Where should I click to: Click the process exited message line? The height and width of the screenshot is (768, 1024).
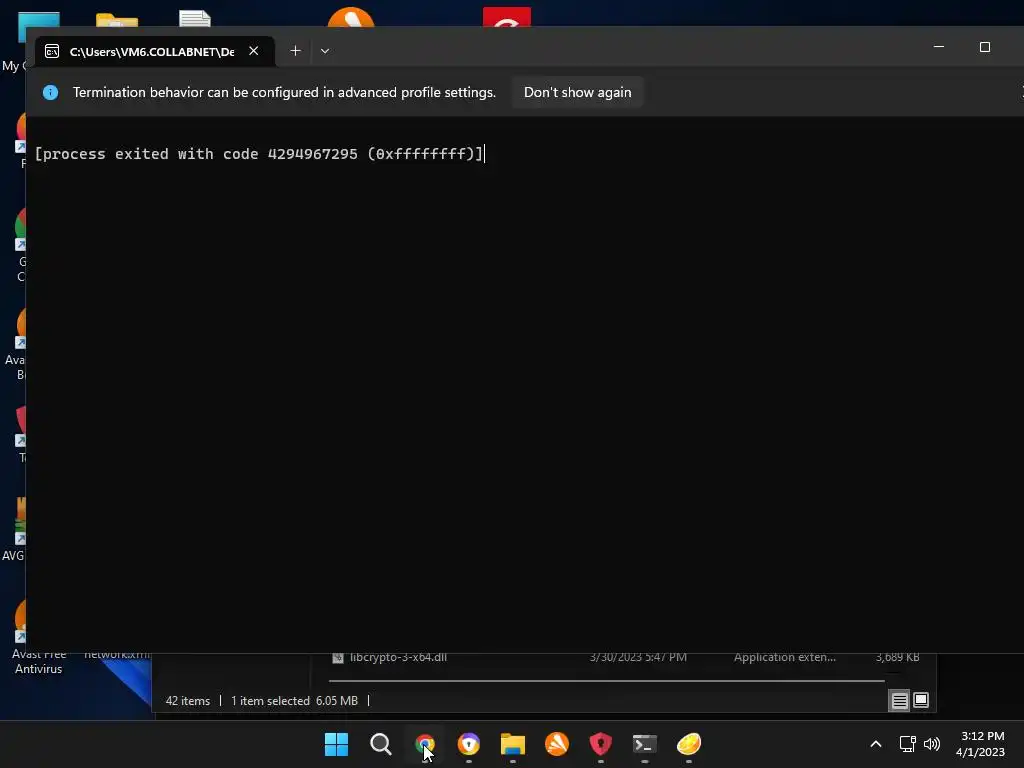click(x=259, y=154)
